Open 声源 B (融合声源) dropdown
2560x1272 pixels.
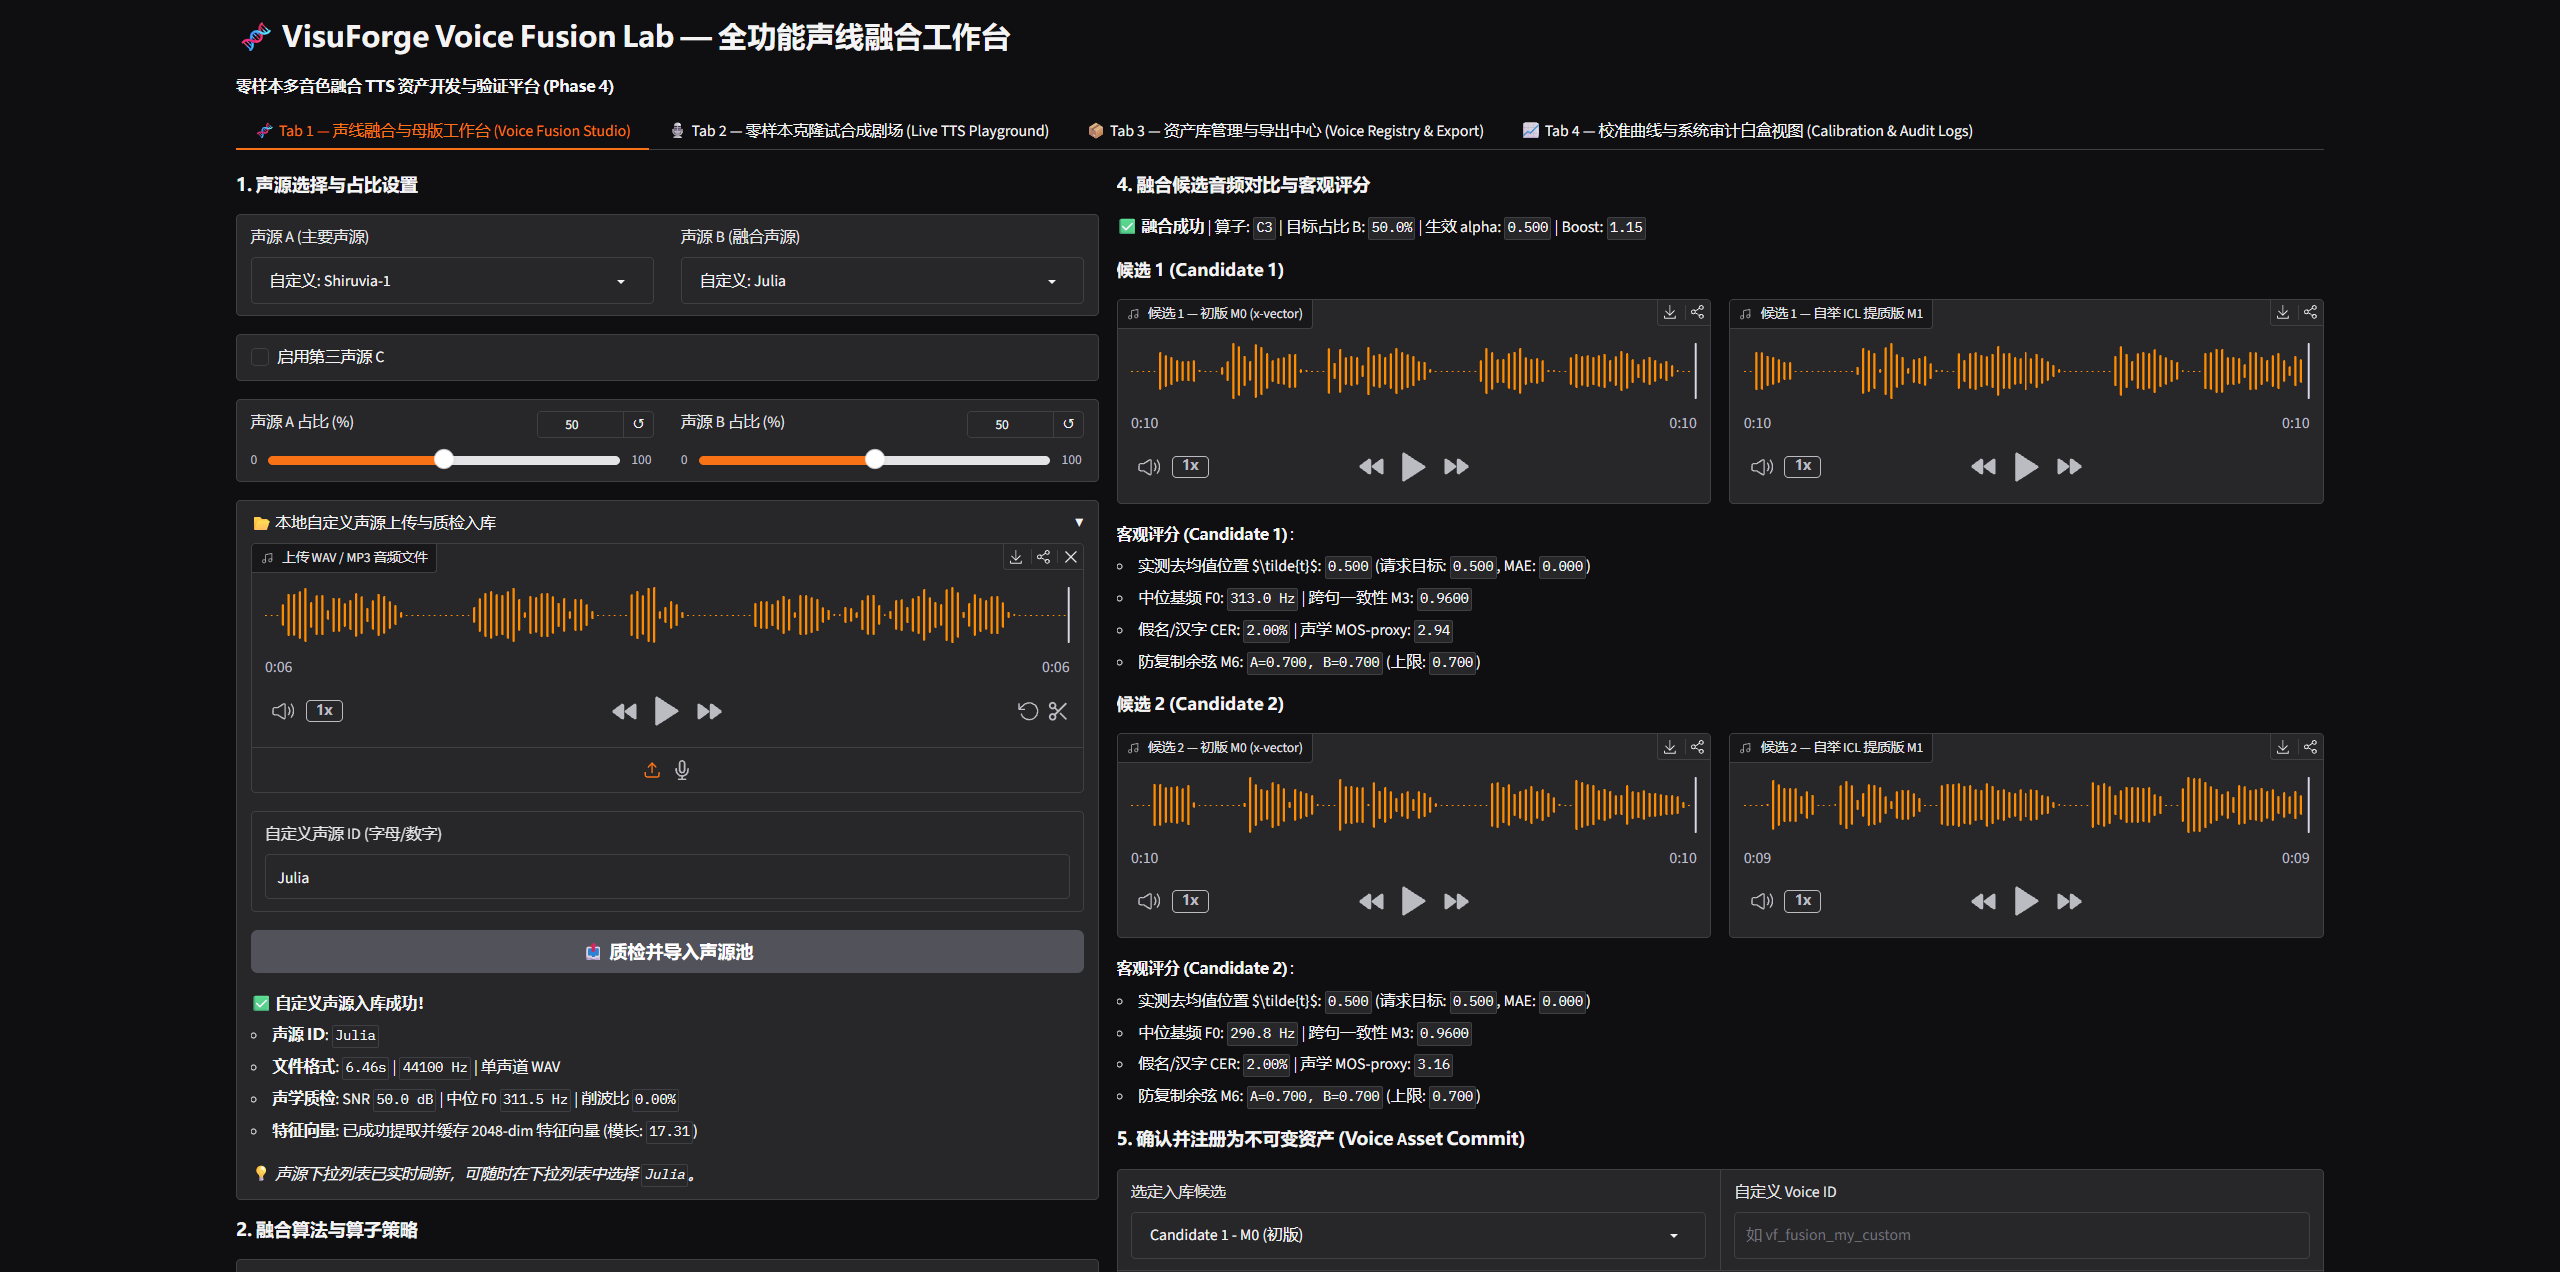pyautogui.click(x=882, y=281)
